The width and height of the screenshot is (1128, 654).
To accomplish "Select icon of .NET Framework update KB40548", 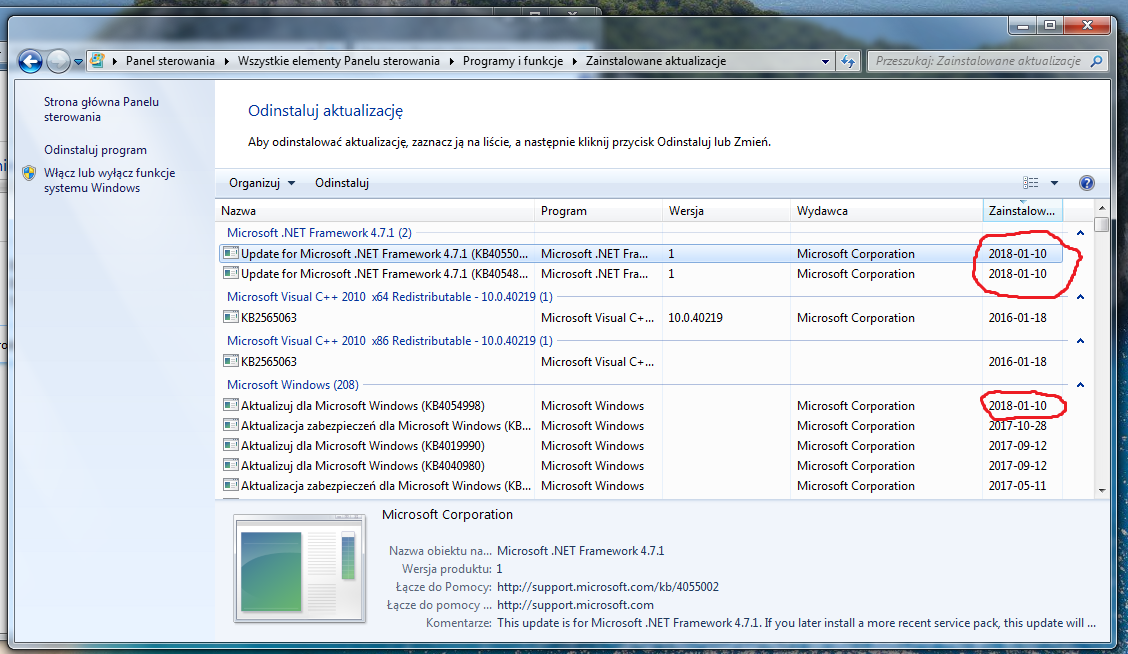I will [x=230, y=273].
